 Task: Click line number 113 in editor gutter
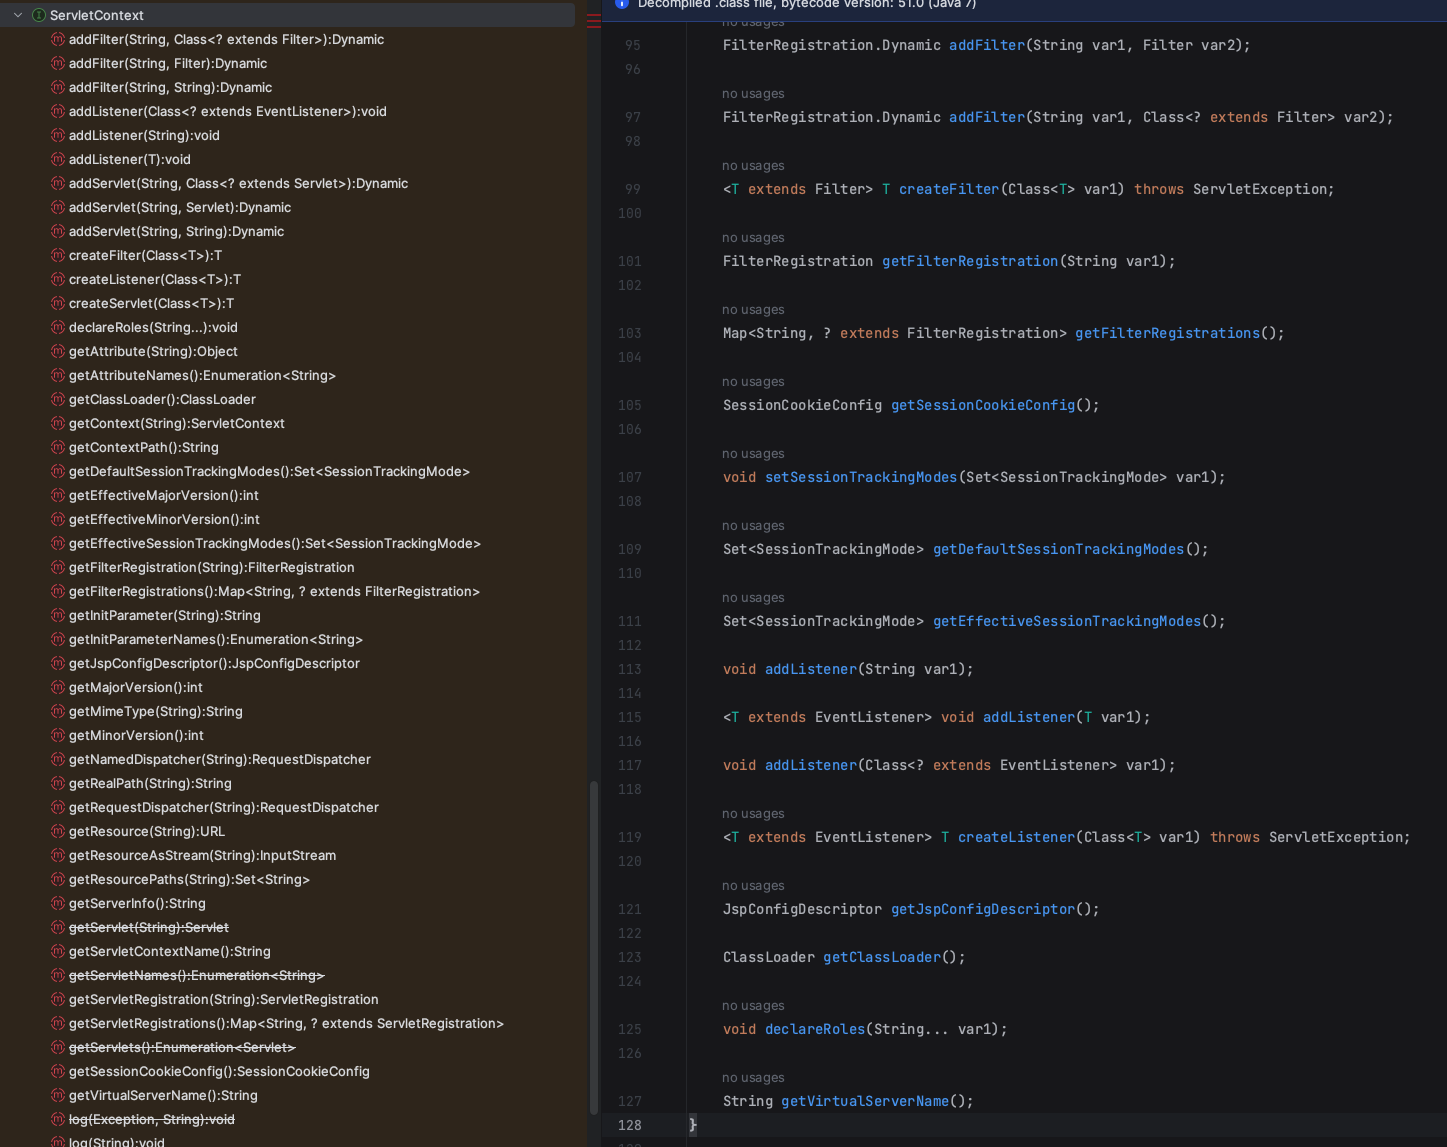pyautogui.click(x=630, y=669)
